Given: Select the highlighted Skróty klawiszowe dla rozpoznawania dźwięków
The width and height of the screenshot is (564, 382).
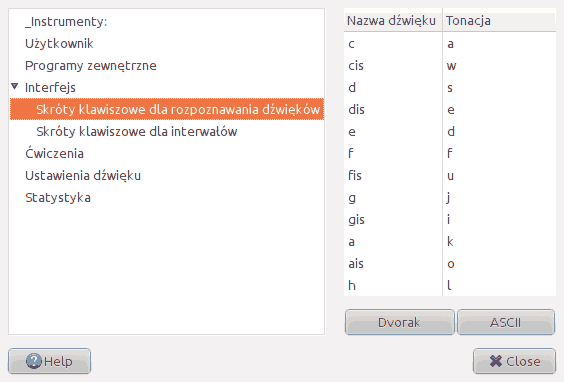Looking at the screenshot, I should tap(167, 109).
